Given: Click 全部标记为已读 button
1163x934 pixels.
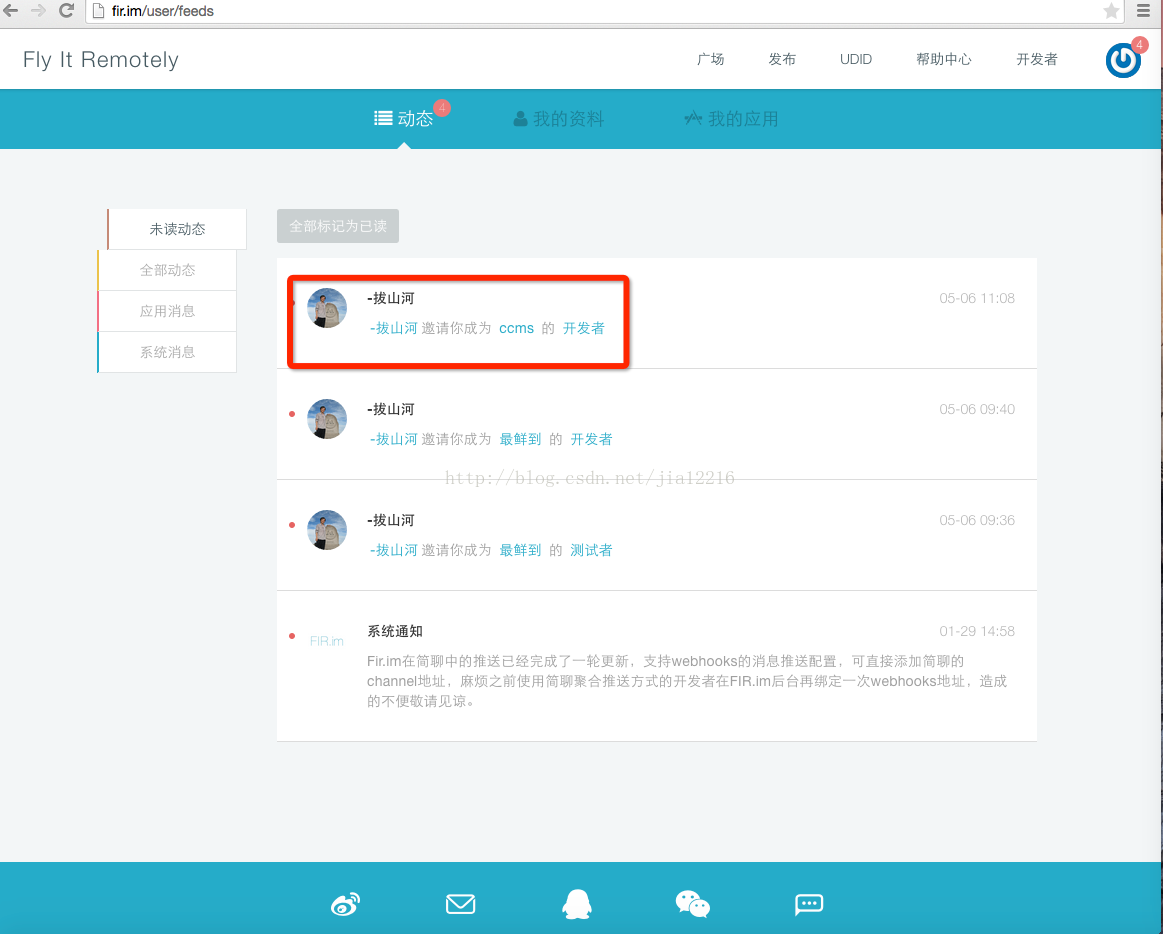Looking at the screenshot, I should pyautogui.click(x=338, y=226).
